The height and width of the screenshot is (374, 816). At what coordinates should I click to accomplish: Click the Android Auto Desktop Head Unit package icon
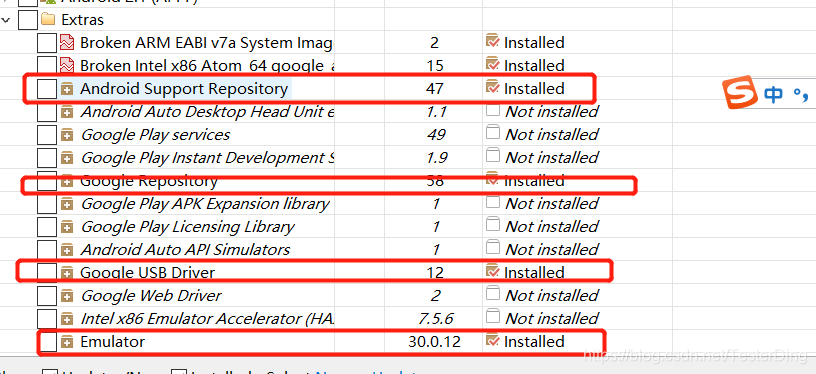pos(67,112)
